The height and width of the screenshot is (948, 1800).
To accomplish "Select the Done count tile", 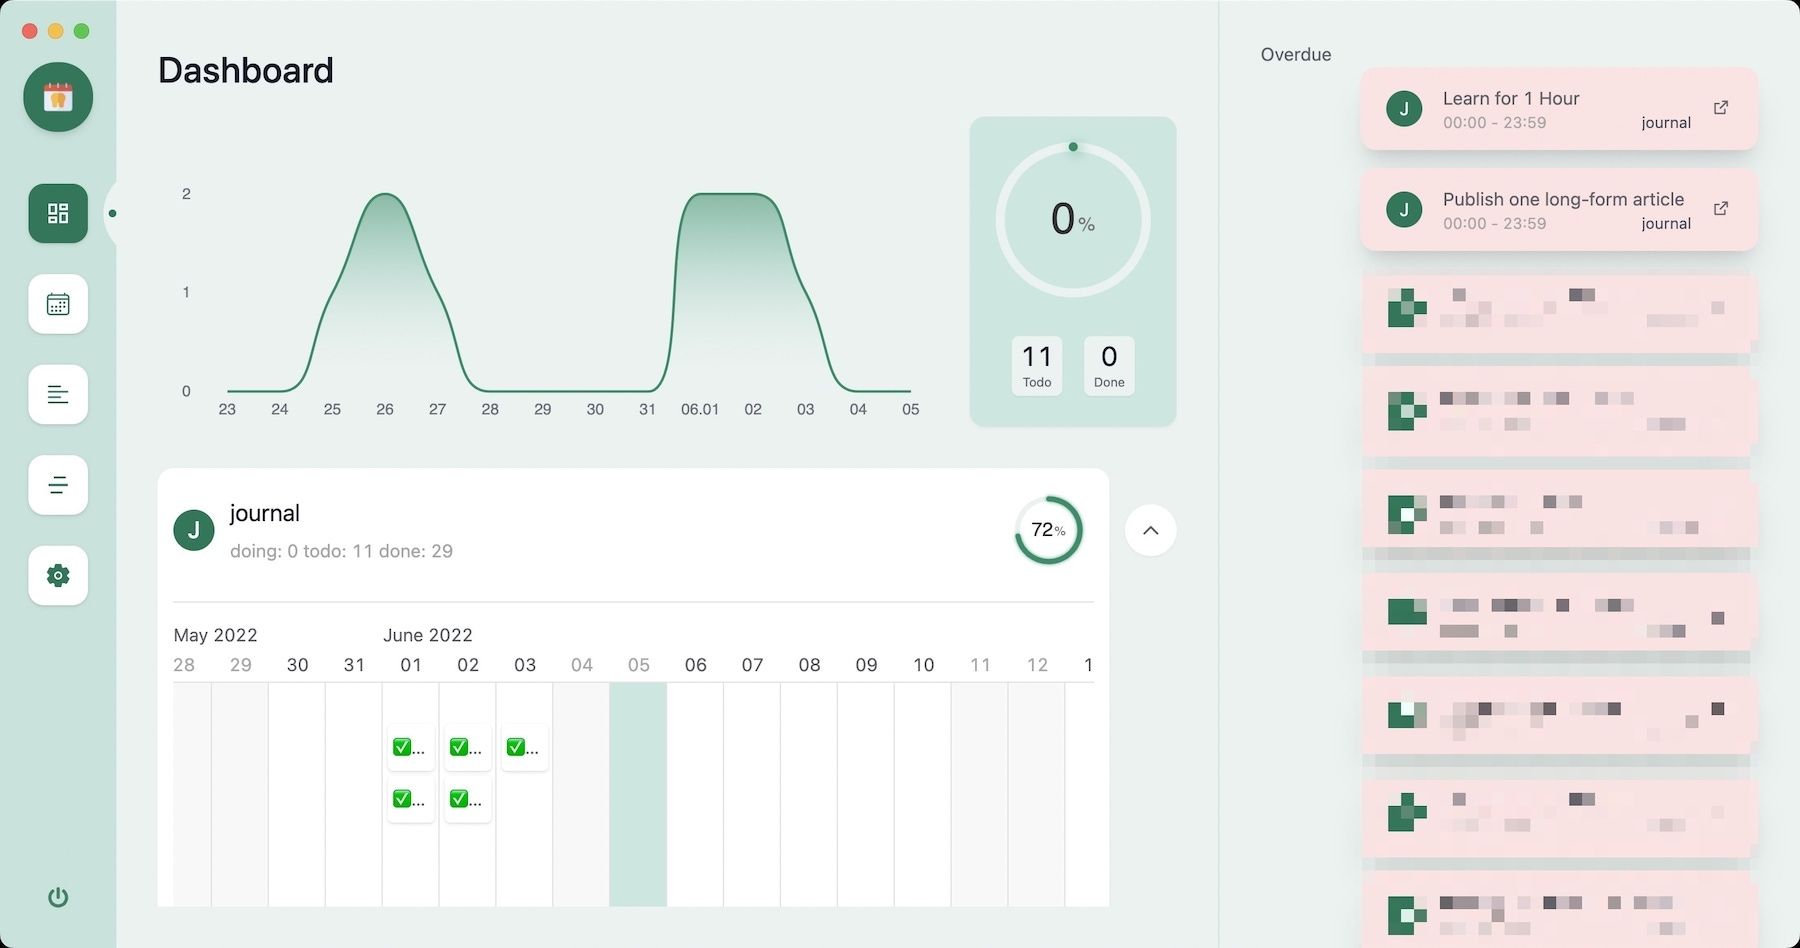I will click(x=1109, y=366).
